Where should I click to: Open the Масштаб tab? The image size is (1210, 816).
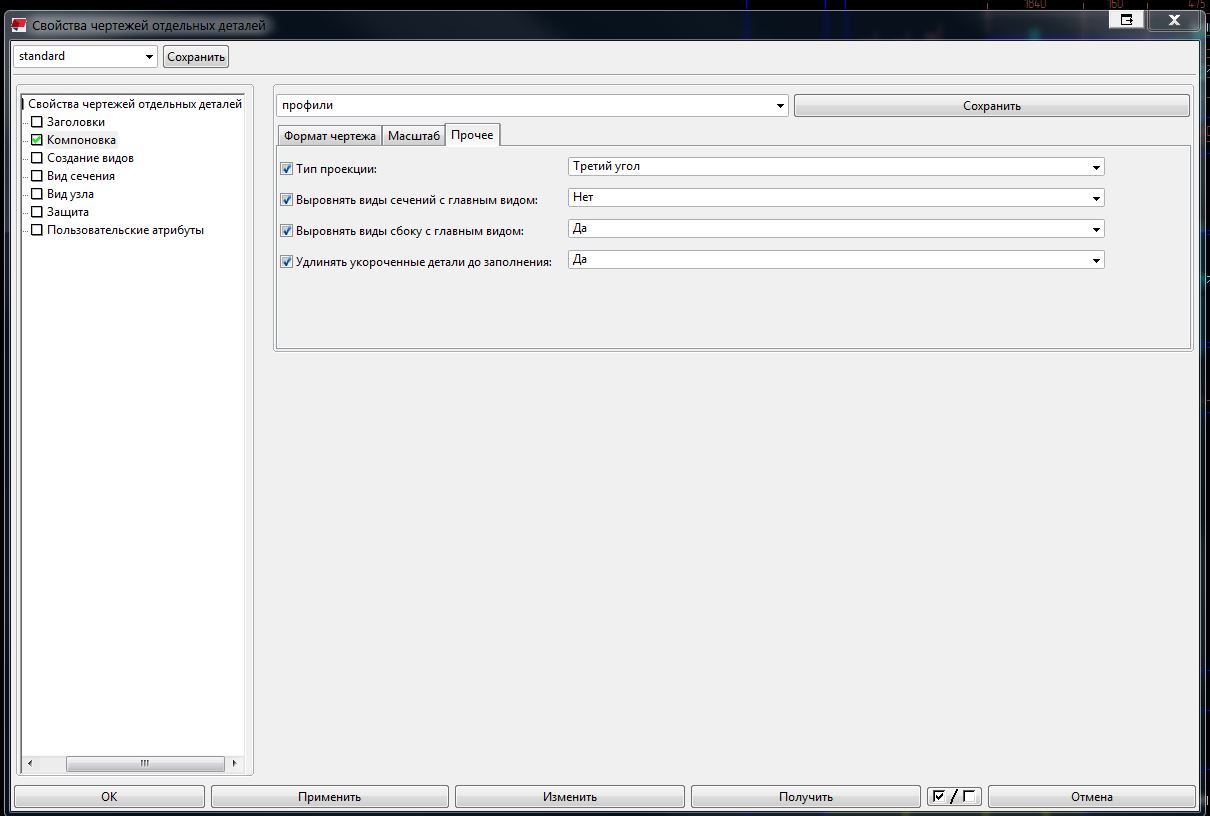413,135
